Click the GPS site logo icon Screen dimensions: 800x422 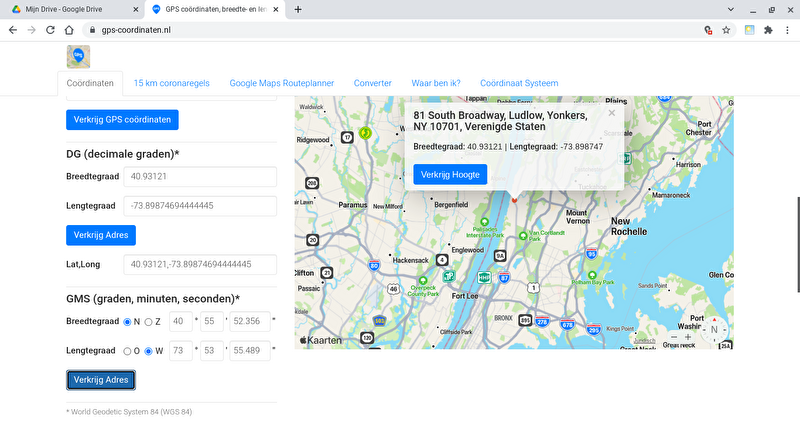(78, 56)
